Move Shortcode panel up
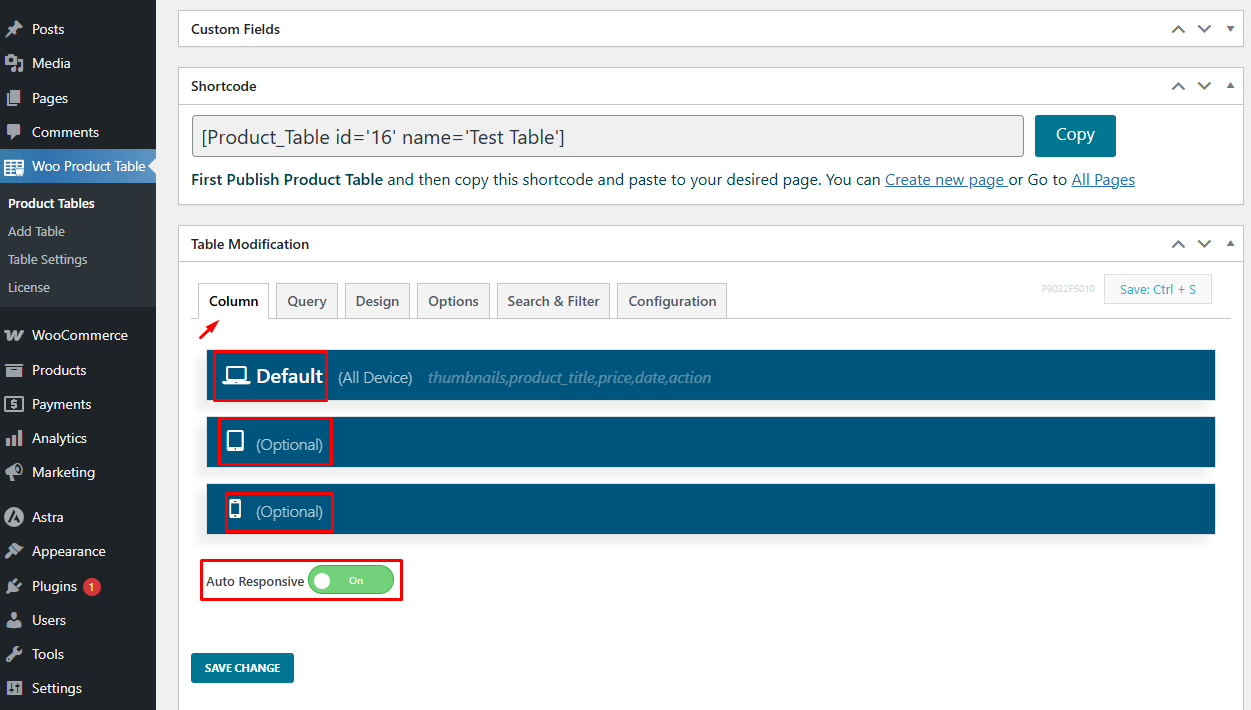 tap(1179, 86)
